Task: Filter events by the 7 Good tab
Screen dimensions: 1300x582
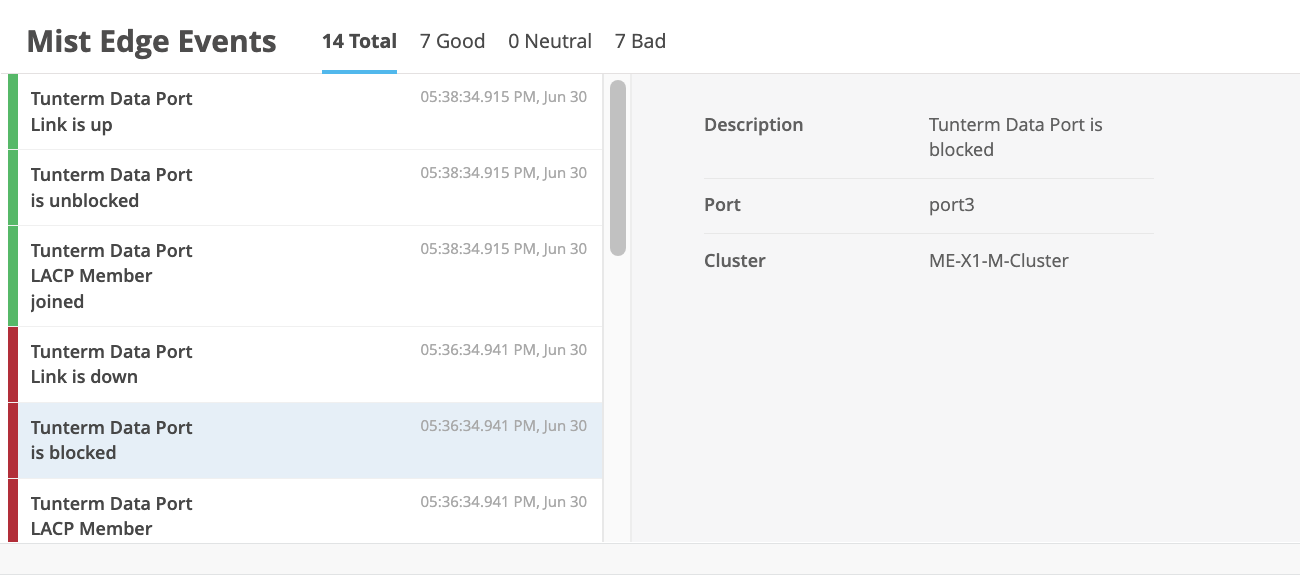Action: pyautogui.click(x=452, y=41)
